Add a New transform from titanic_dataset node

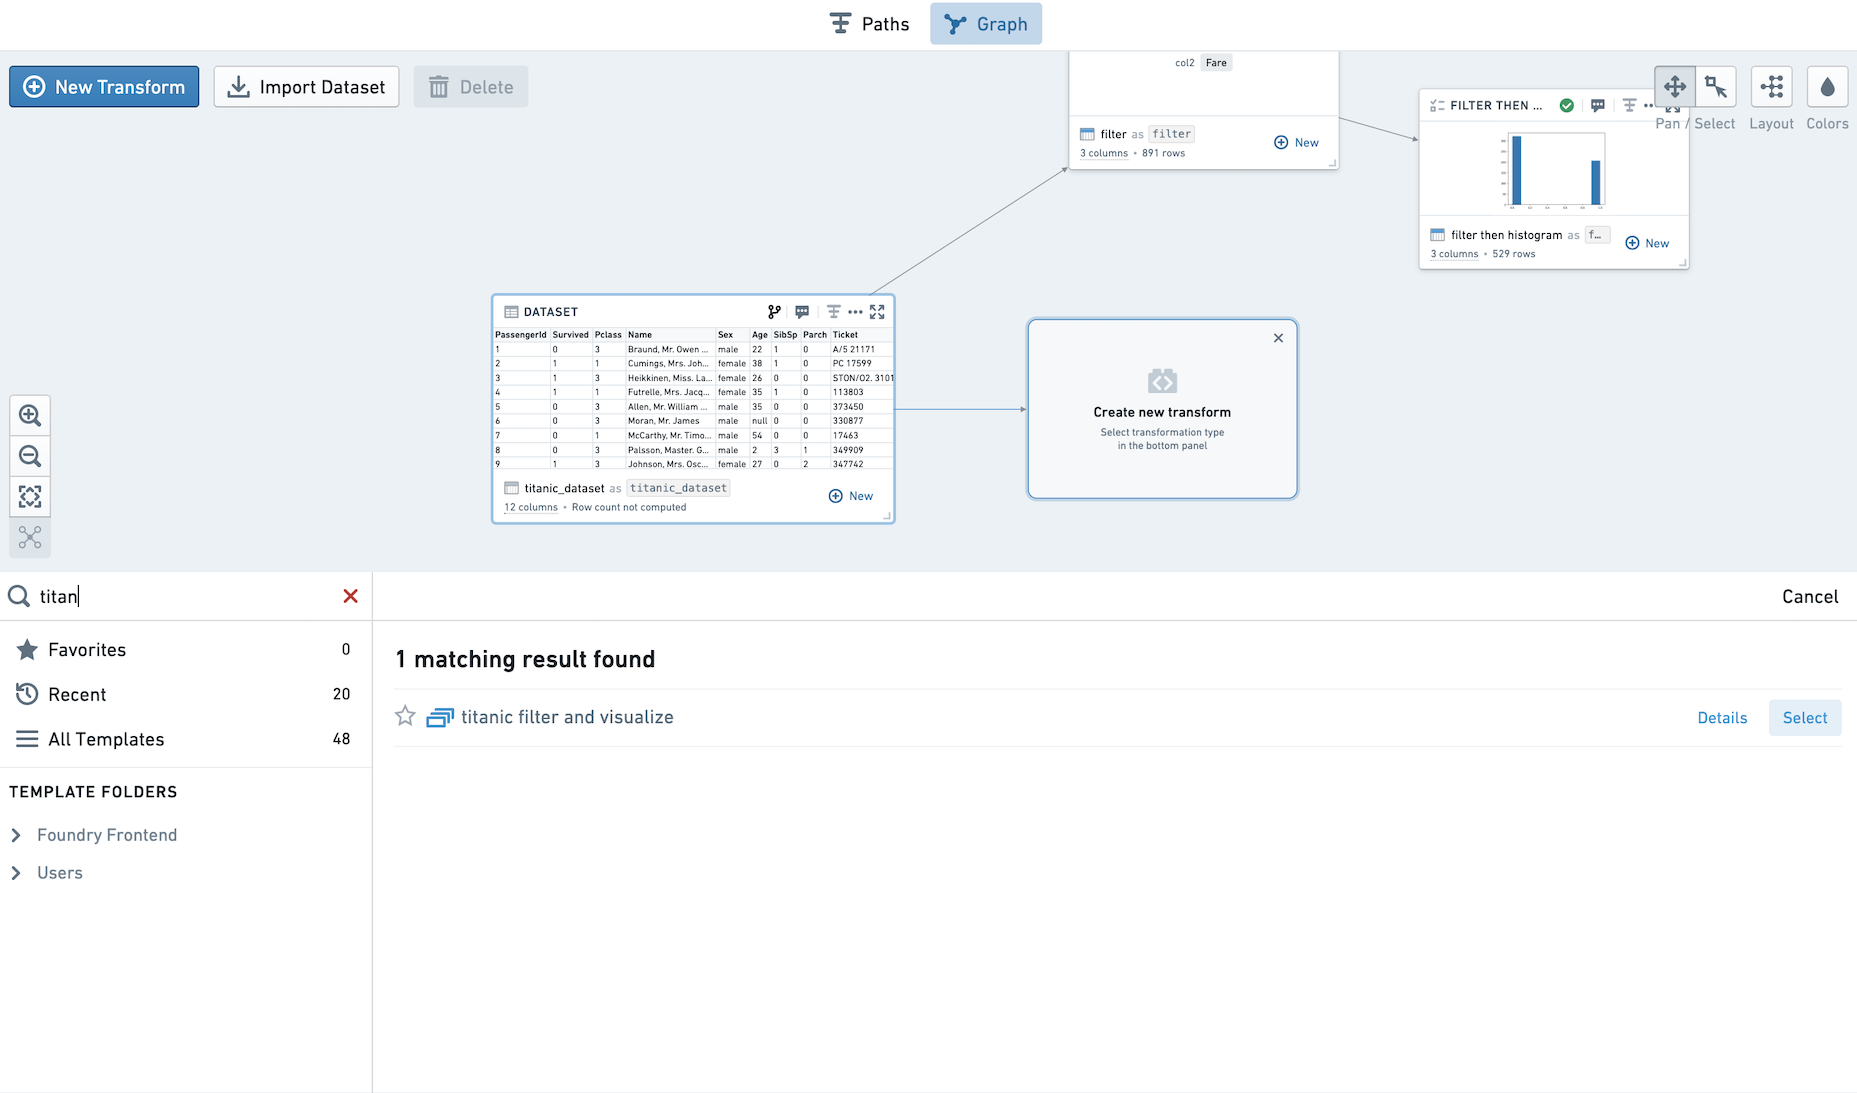click(x=851, y=496)
